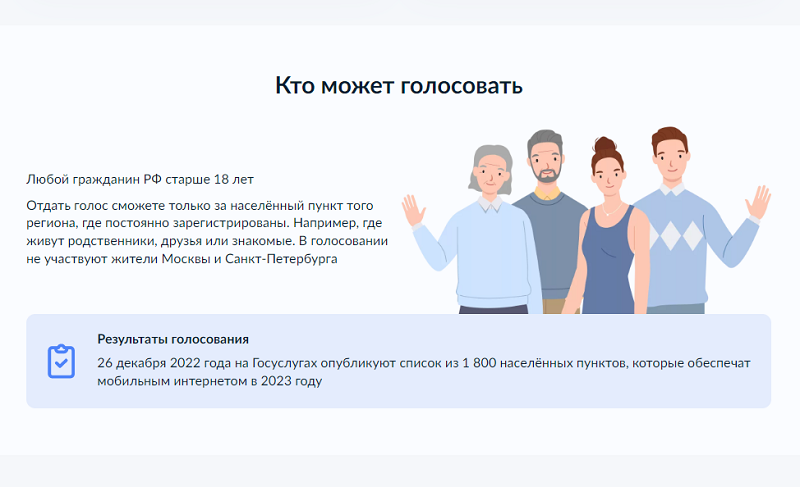
Task: Click the diamond pattern on the blue sweater
Action: [x=676, y=236]
